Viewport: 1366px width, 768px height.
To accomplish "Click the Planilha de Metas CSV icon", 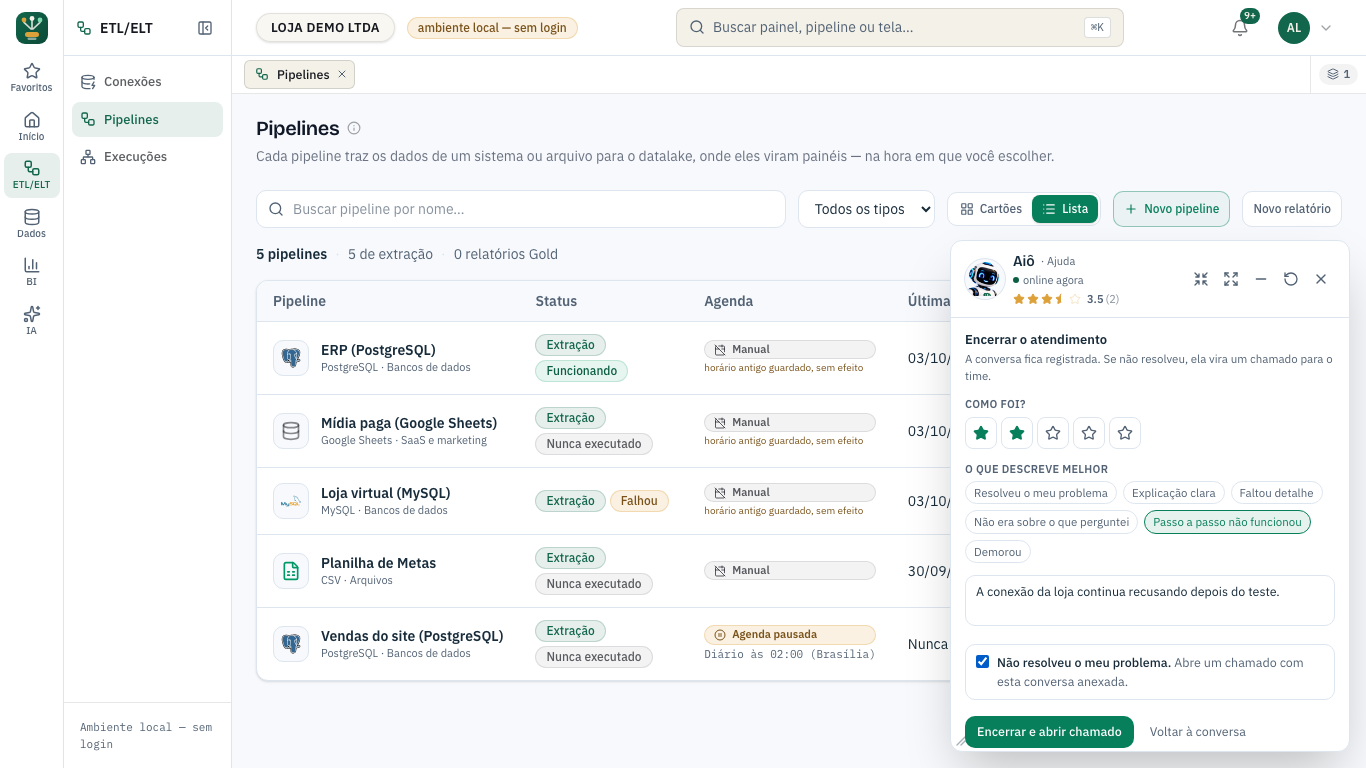I will [291, 571].
